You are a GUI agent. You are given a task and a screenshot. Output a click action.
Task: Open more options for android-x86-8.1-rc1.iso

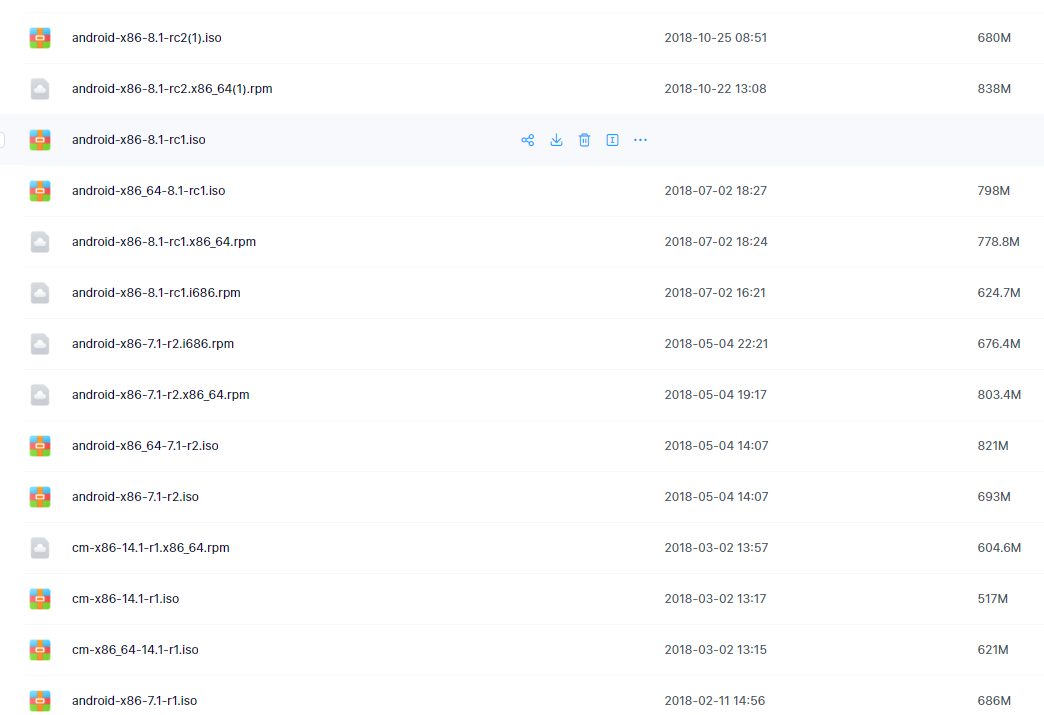(640, 140)
